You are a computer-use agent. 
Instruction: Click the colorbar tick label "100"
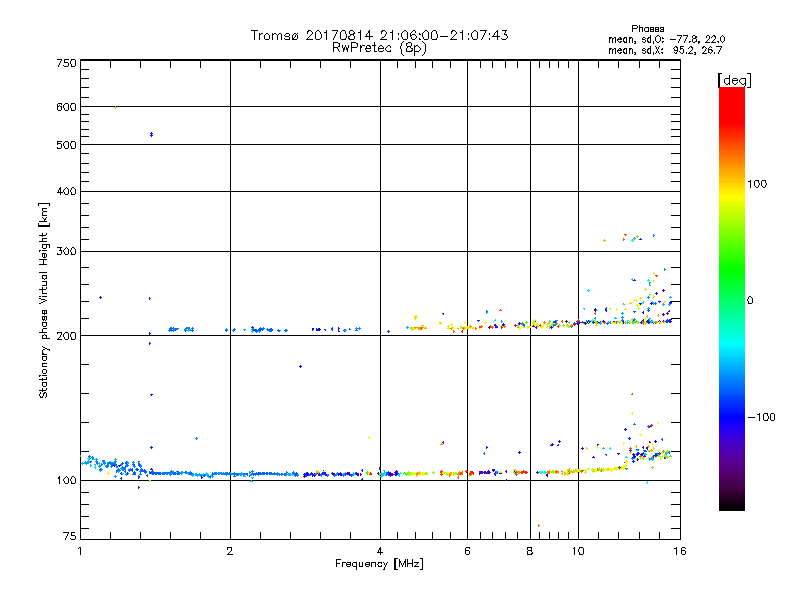(x=757, y=184)
